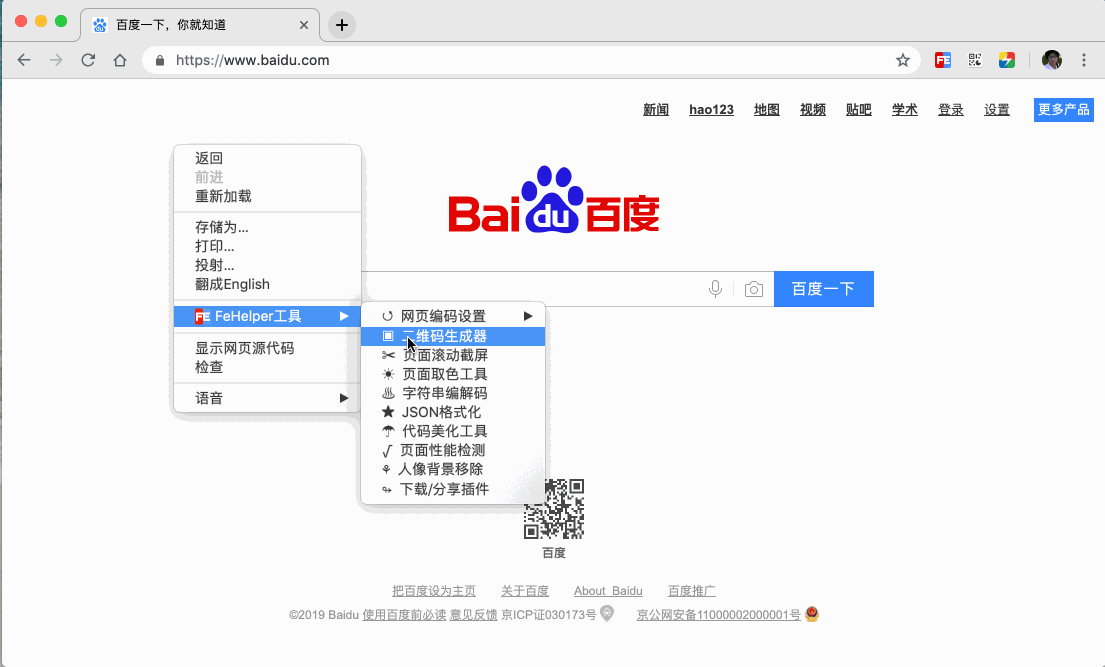This screenshot has width=1105, height=667.
Task: Click the 使用百度前必读 link
Action: tap(404, 615)
